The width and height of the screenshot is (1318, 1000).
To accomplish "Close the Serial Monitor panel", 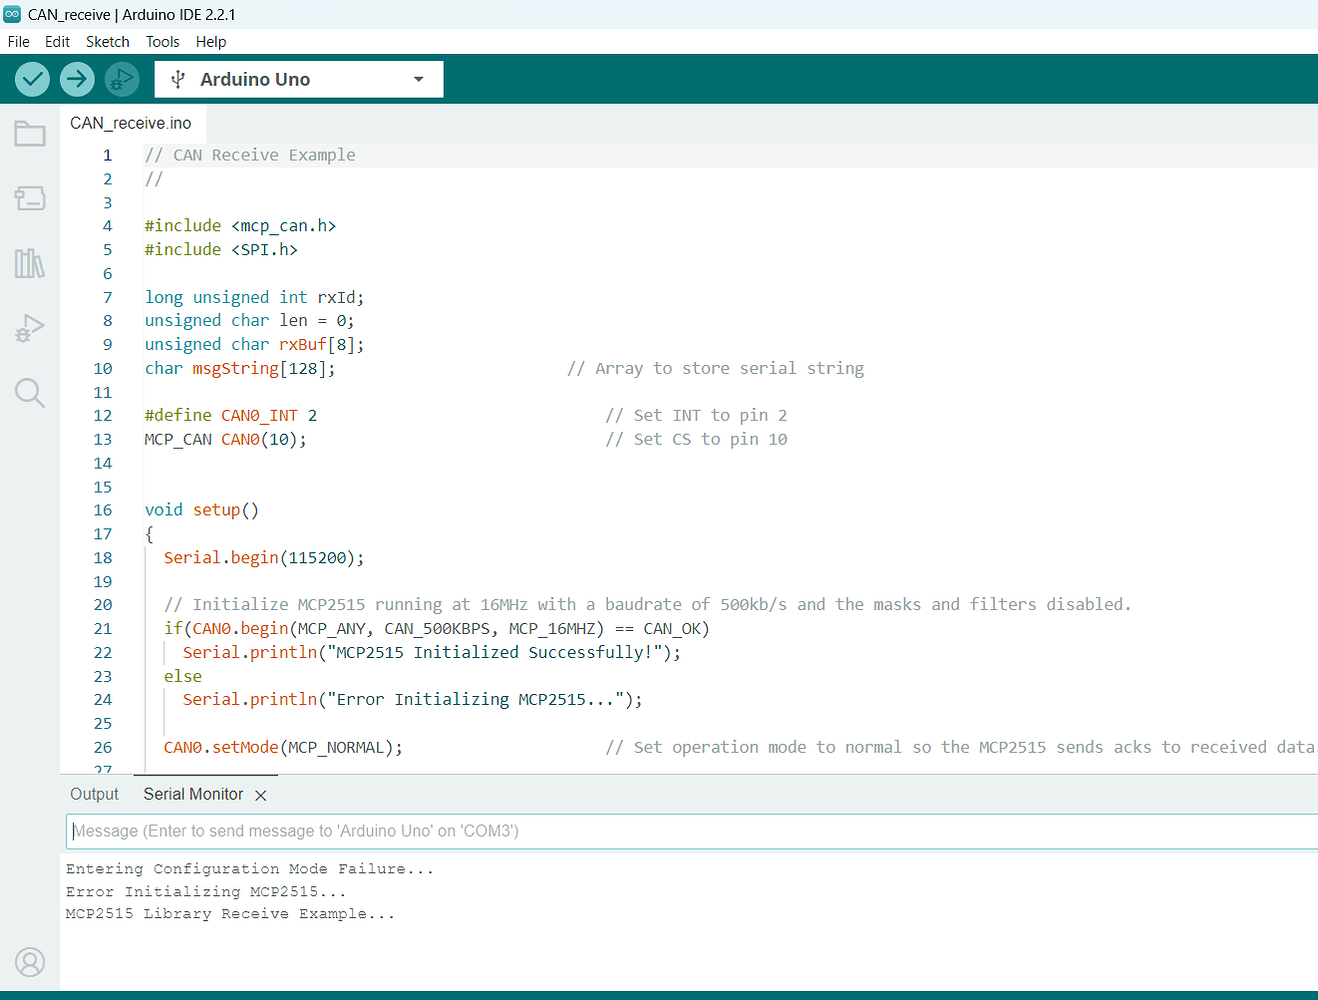I will coord(260,795).
